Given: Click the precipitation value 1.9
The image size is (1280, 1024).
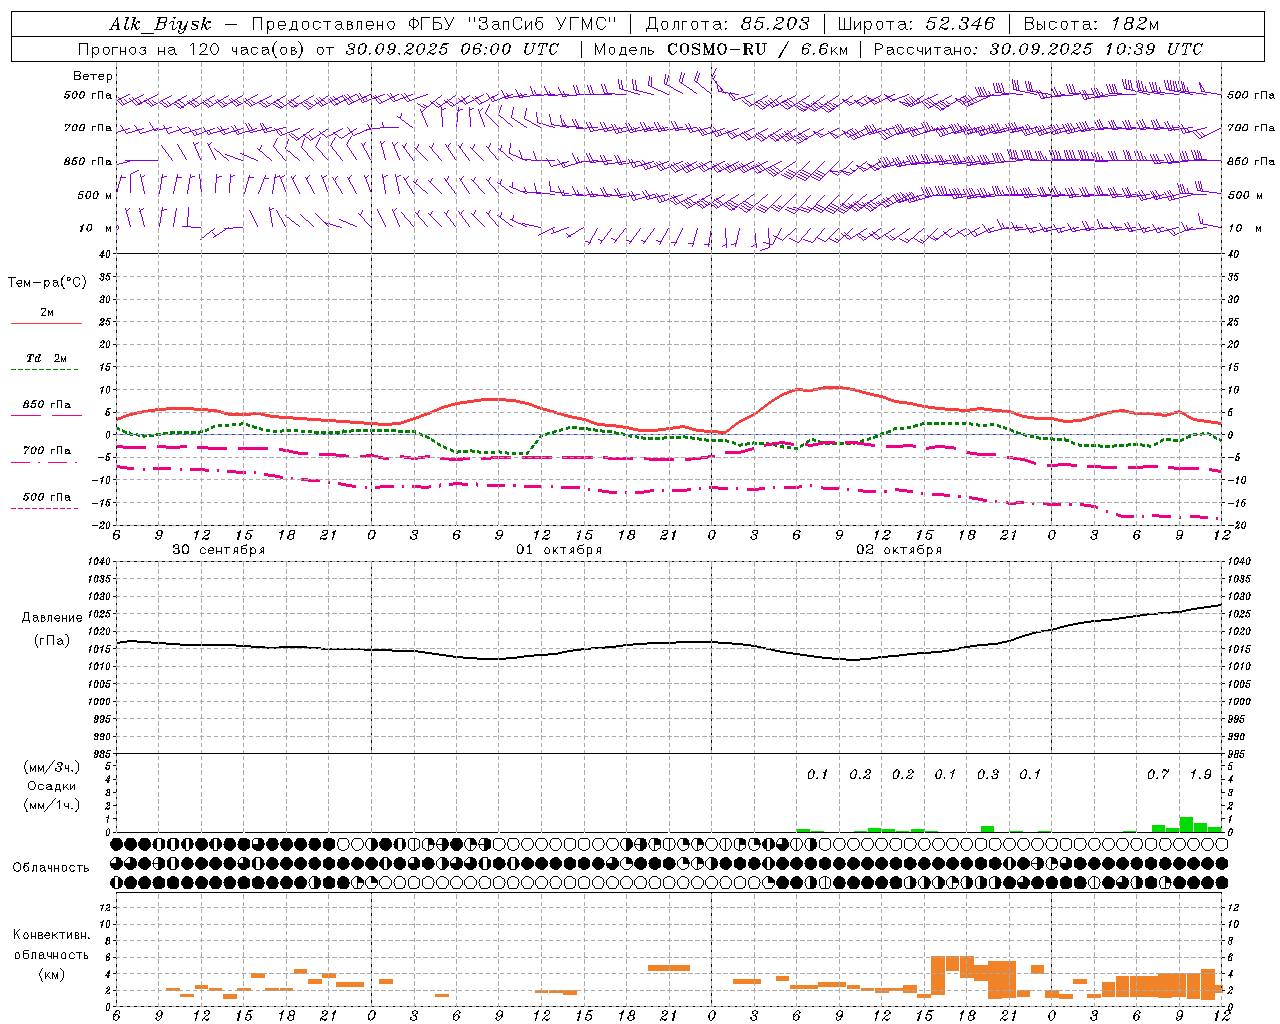Looking at the screenshot, I should 1200,774.
